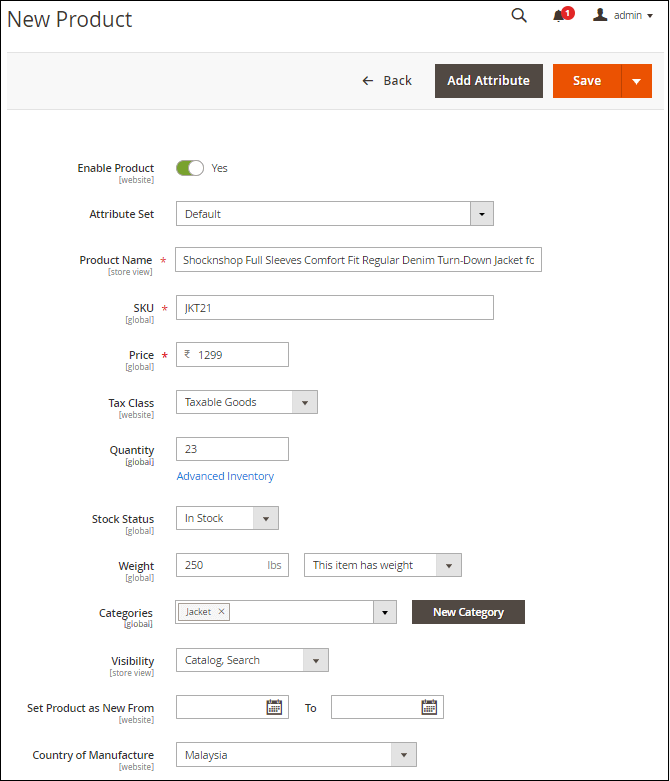Click the Quantity field
This screenshot has height=781, width=670.
coord(232,449)
